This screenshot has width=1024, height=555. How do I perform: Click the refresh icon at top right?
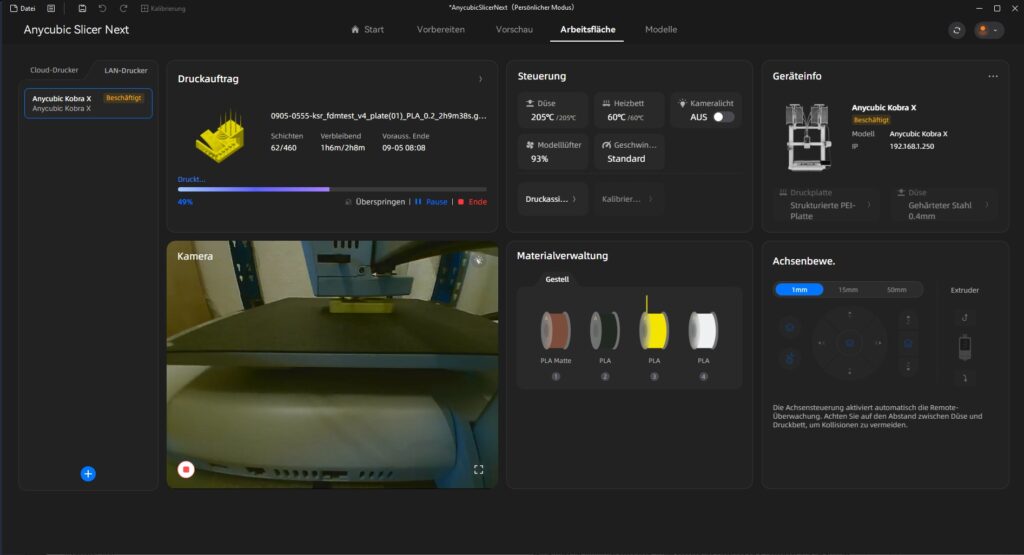tap(957, 30)
